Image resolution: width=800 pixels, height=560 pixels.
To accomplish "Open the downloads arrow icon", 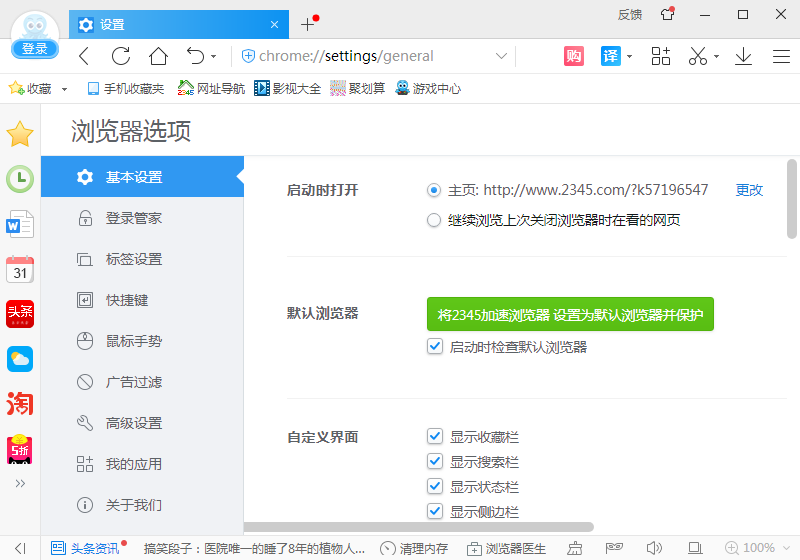I will 743,56.
